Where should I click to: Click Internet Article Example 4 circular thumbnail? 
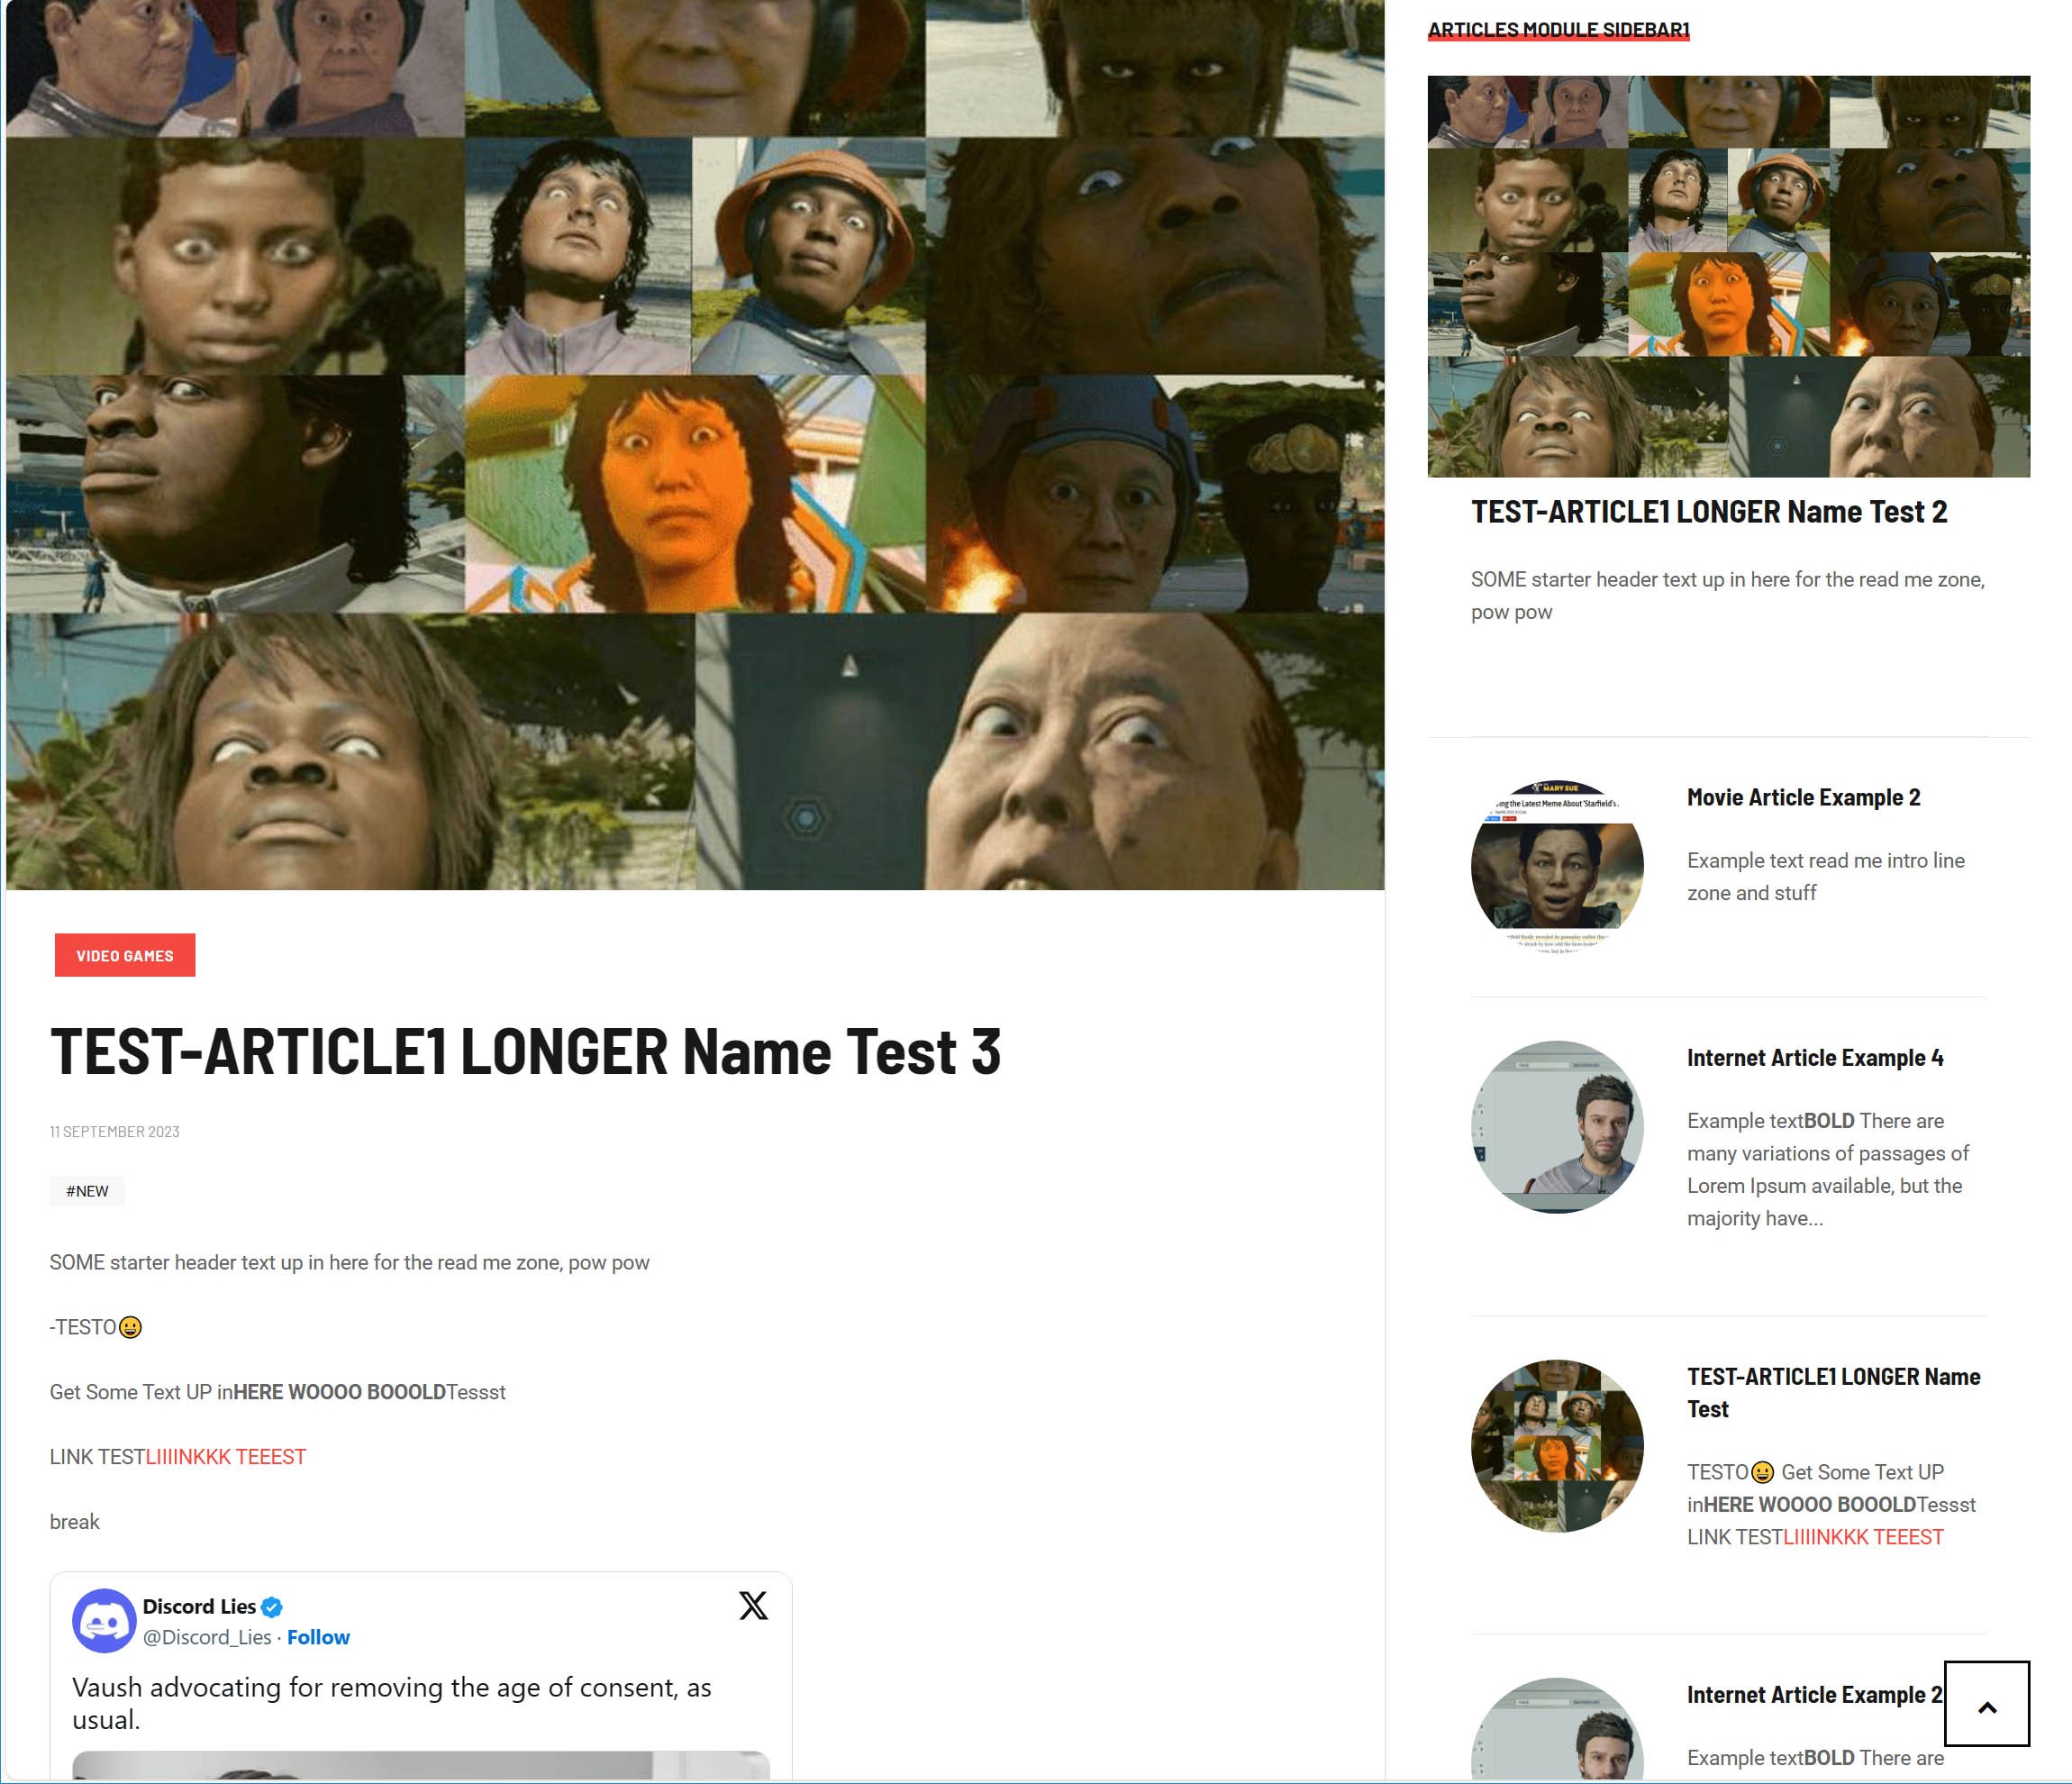tap(1557, 1127)
